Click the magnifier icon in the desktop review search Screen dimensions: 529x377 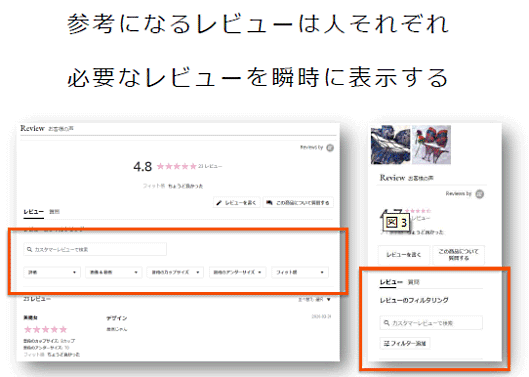(29, 249)
